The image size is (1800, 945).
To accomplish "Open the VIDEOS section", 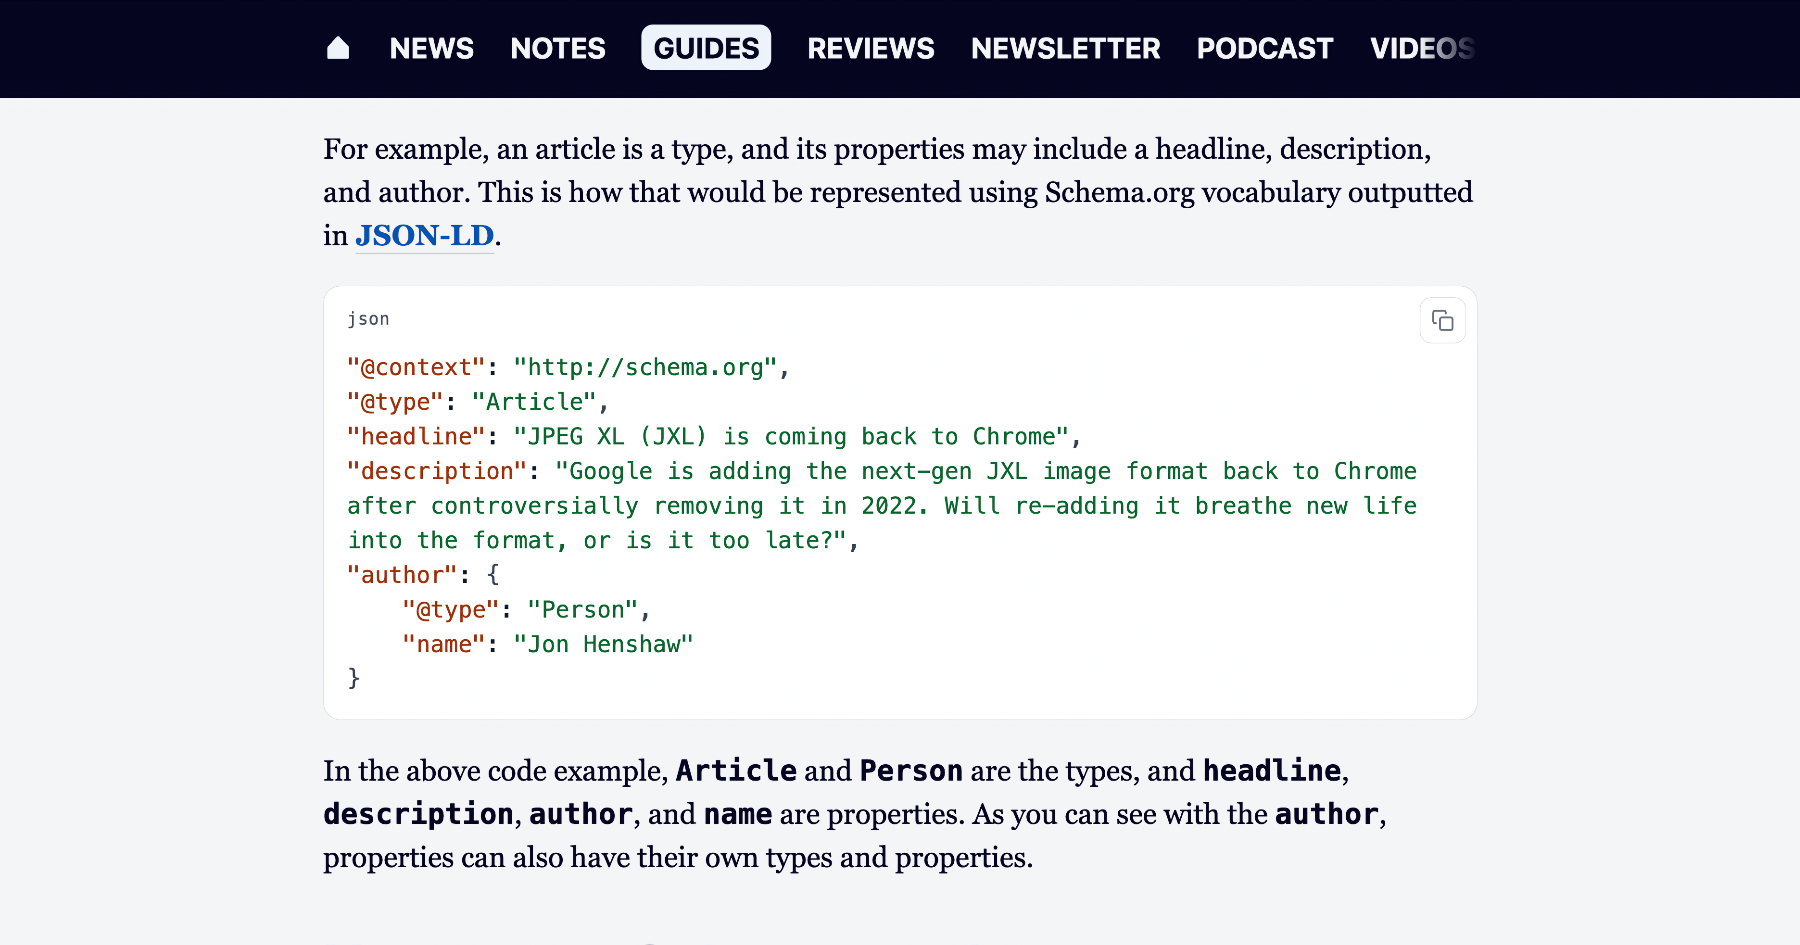I will pyautogui.click(x=1422, y=48).
